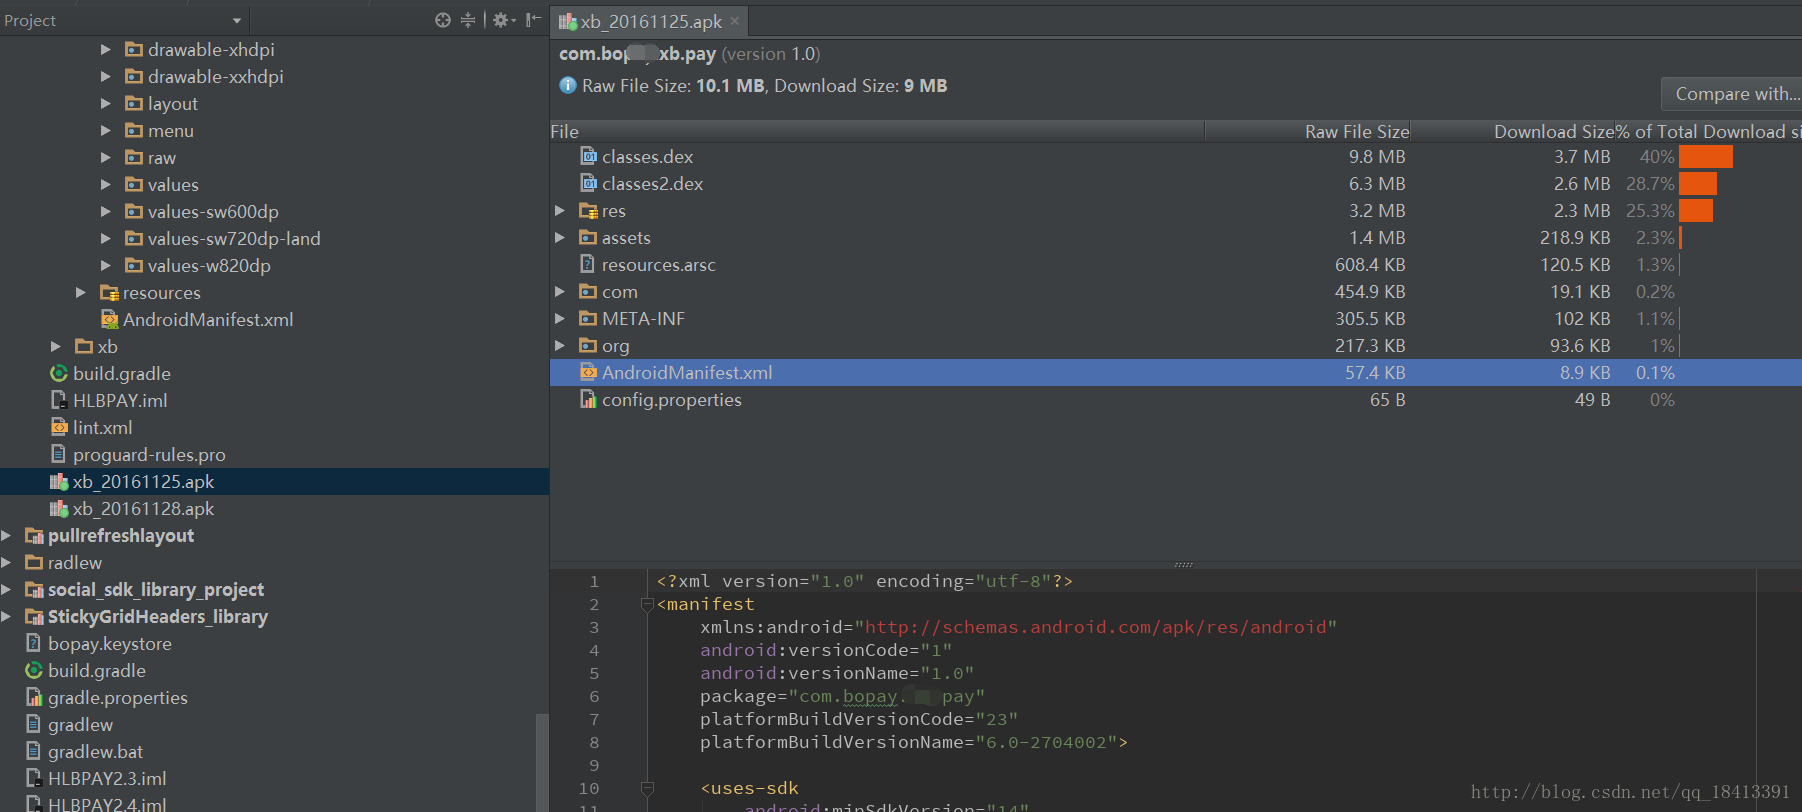
Task: Expand the pullrefreshlayout module
Action: (x=6, y=535)
